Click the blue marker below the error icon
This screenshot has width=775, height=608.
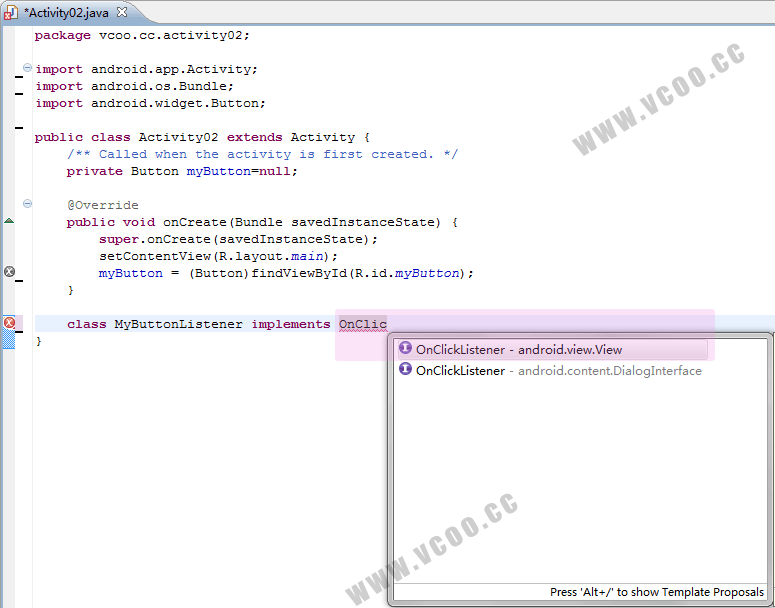tap(10, 340)
